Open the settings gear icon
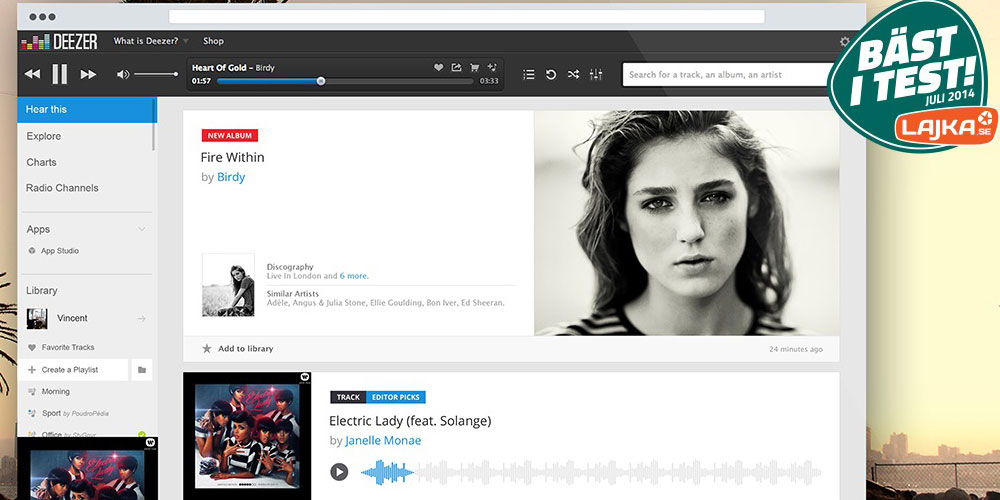 coord(844,41)
